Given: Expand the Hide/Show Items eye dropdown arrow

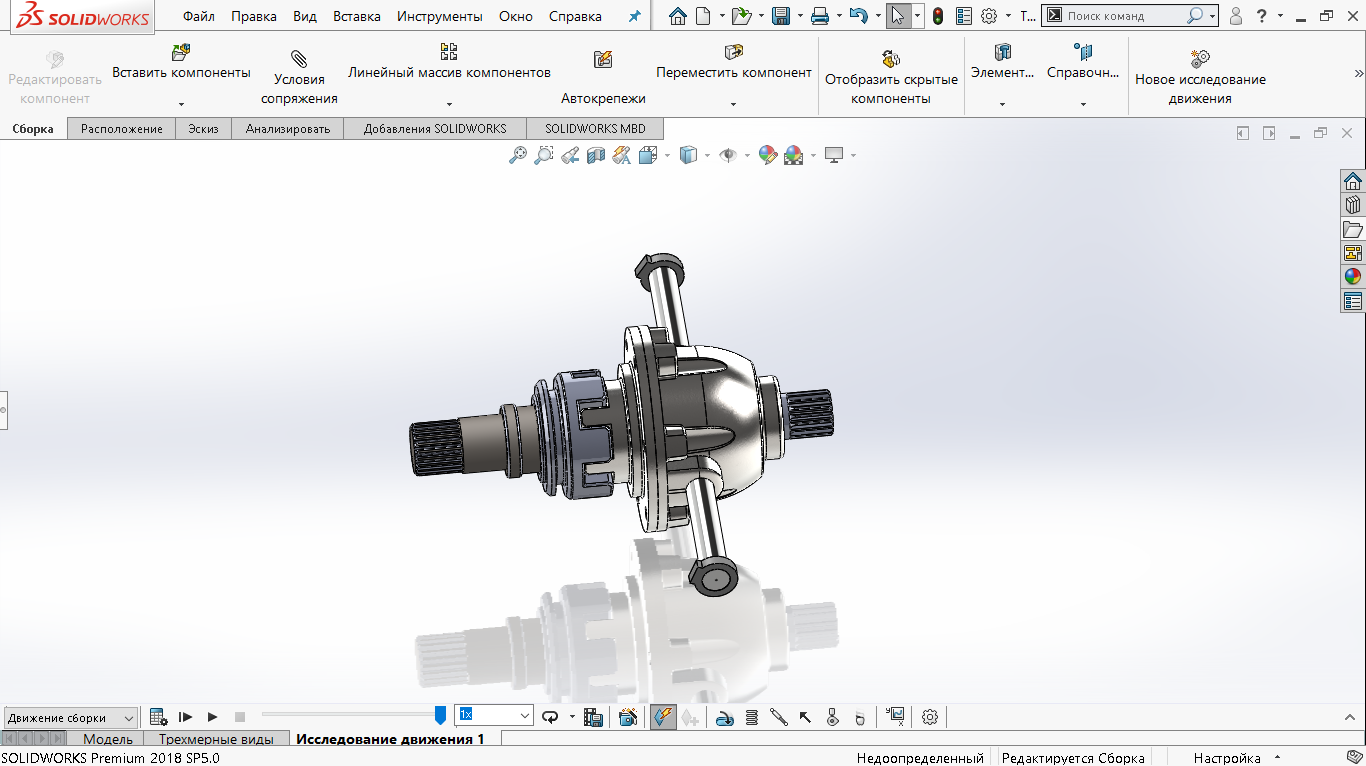Looking at the screenshot, I should (x=747, y=155).
